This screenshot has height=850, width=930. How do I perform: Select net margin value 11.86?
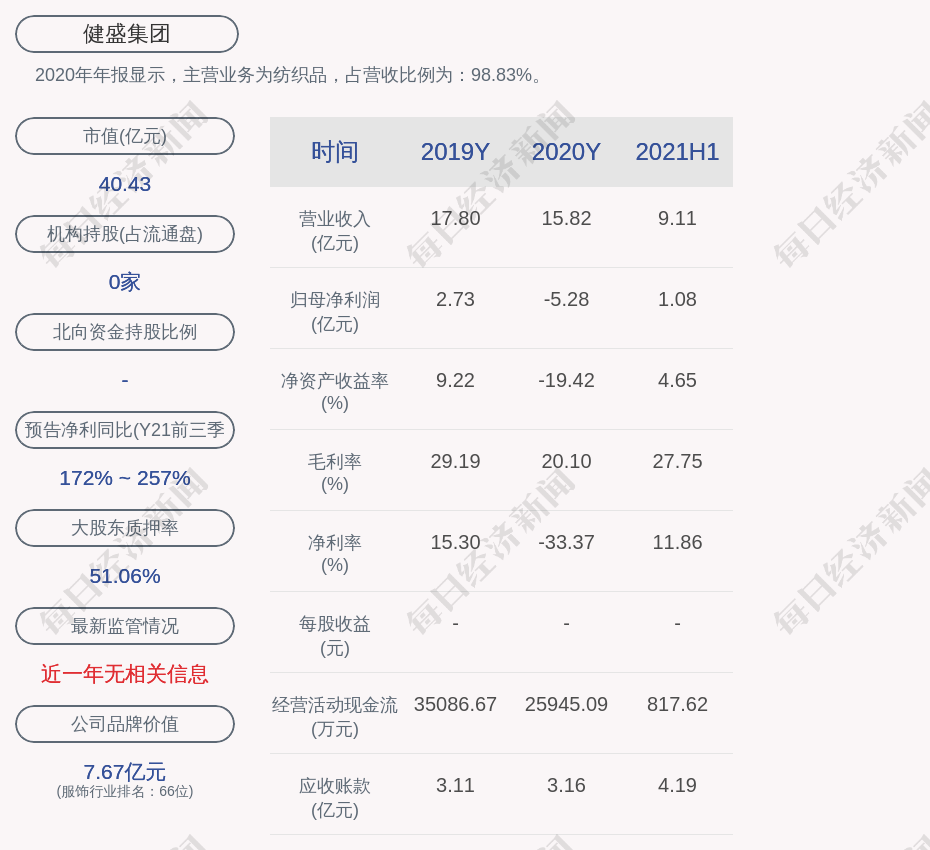pyautogui.click(x=677, y=542)
